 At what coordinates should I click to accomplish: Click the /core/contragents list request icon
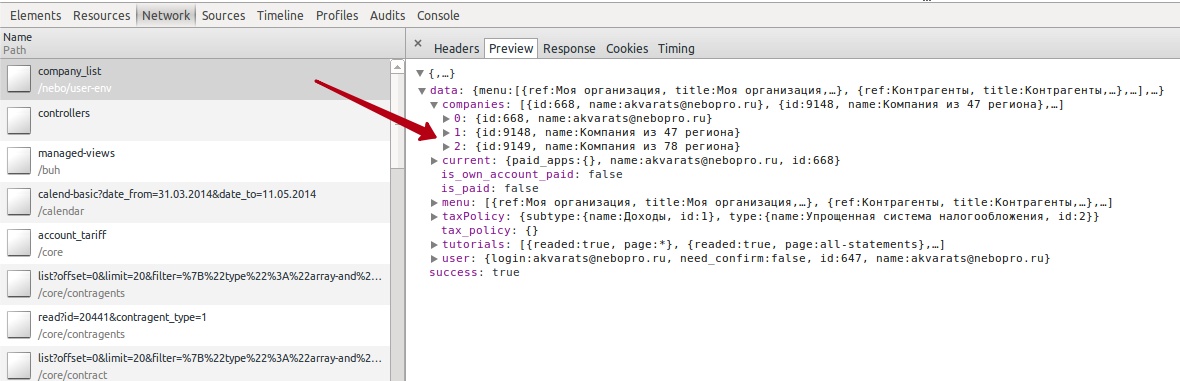pyautogui.click(x=19, y=284)
